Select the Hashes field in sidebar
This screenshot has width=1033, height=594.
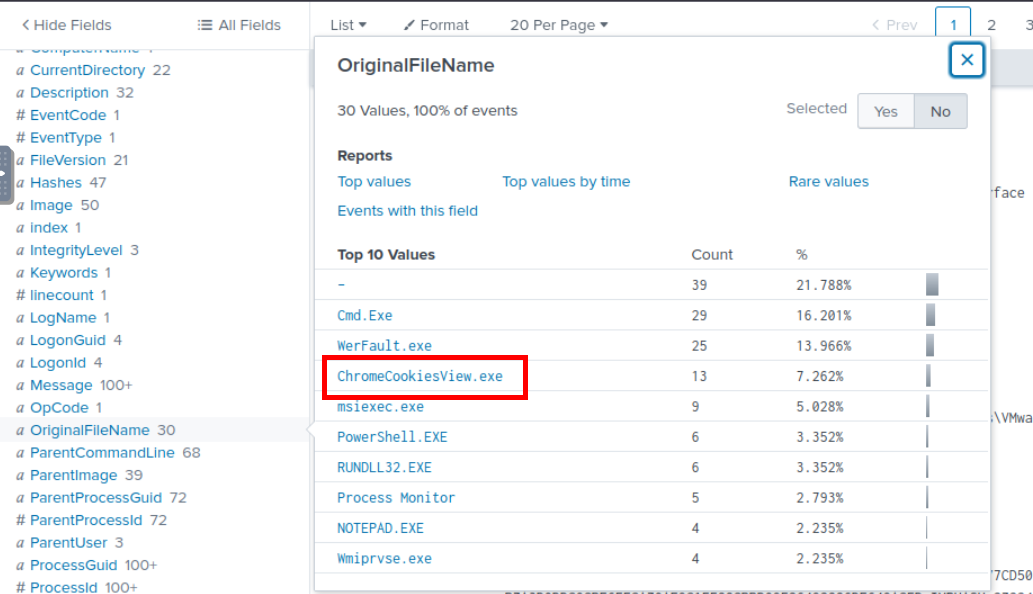point(56,183)
